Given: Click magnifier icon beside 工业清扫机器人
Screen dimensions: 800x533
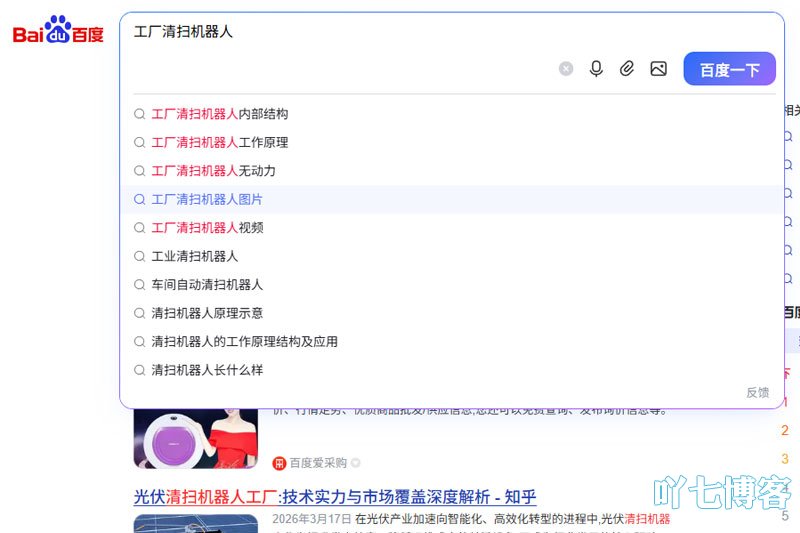Looking at the screenshot, I should [x=139, y=256].
